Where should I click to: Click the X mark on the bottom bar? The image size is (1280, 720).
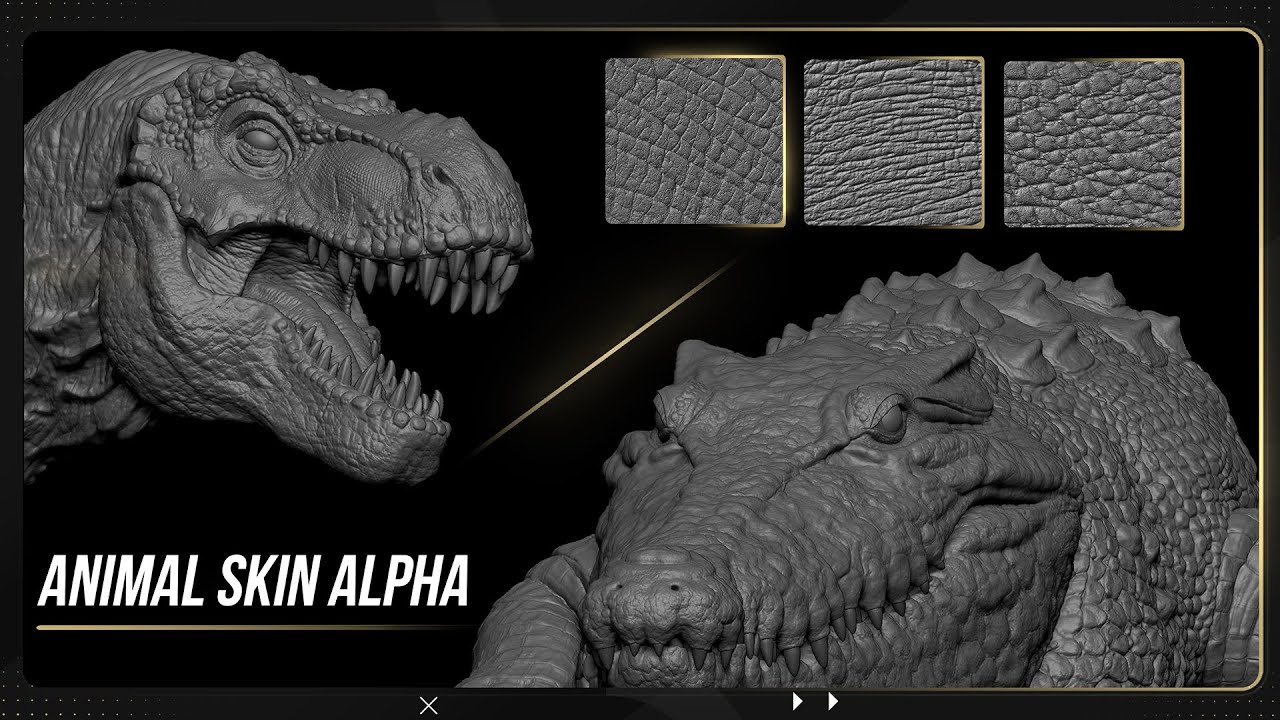[x=429, y=706]
